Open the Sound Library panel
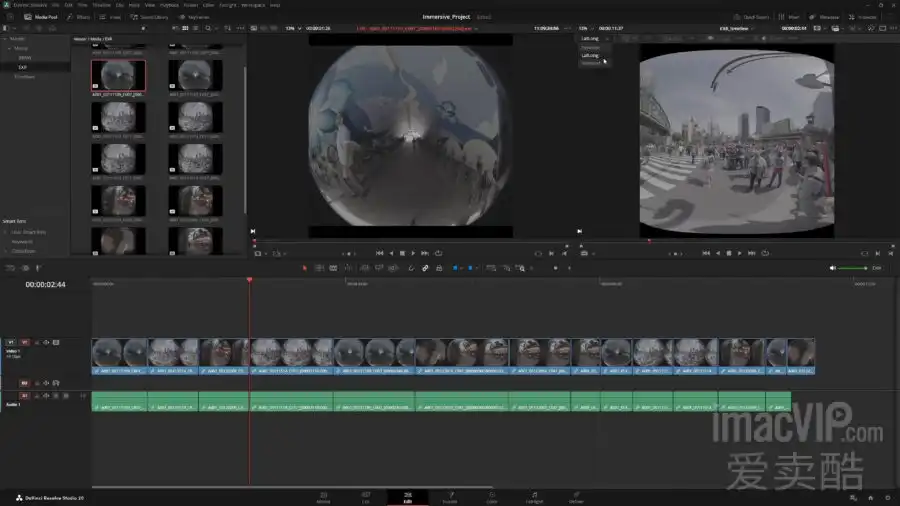The height and width of the screenshot is (506, 900). click(x=149, y=17)
